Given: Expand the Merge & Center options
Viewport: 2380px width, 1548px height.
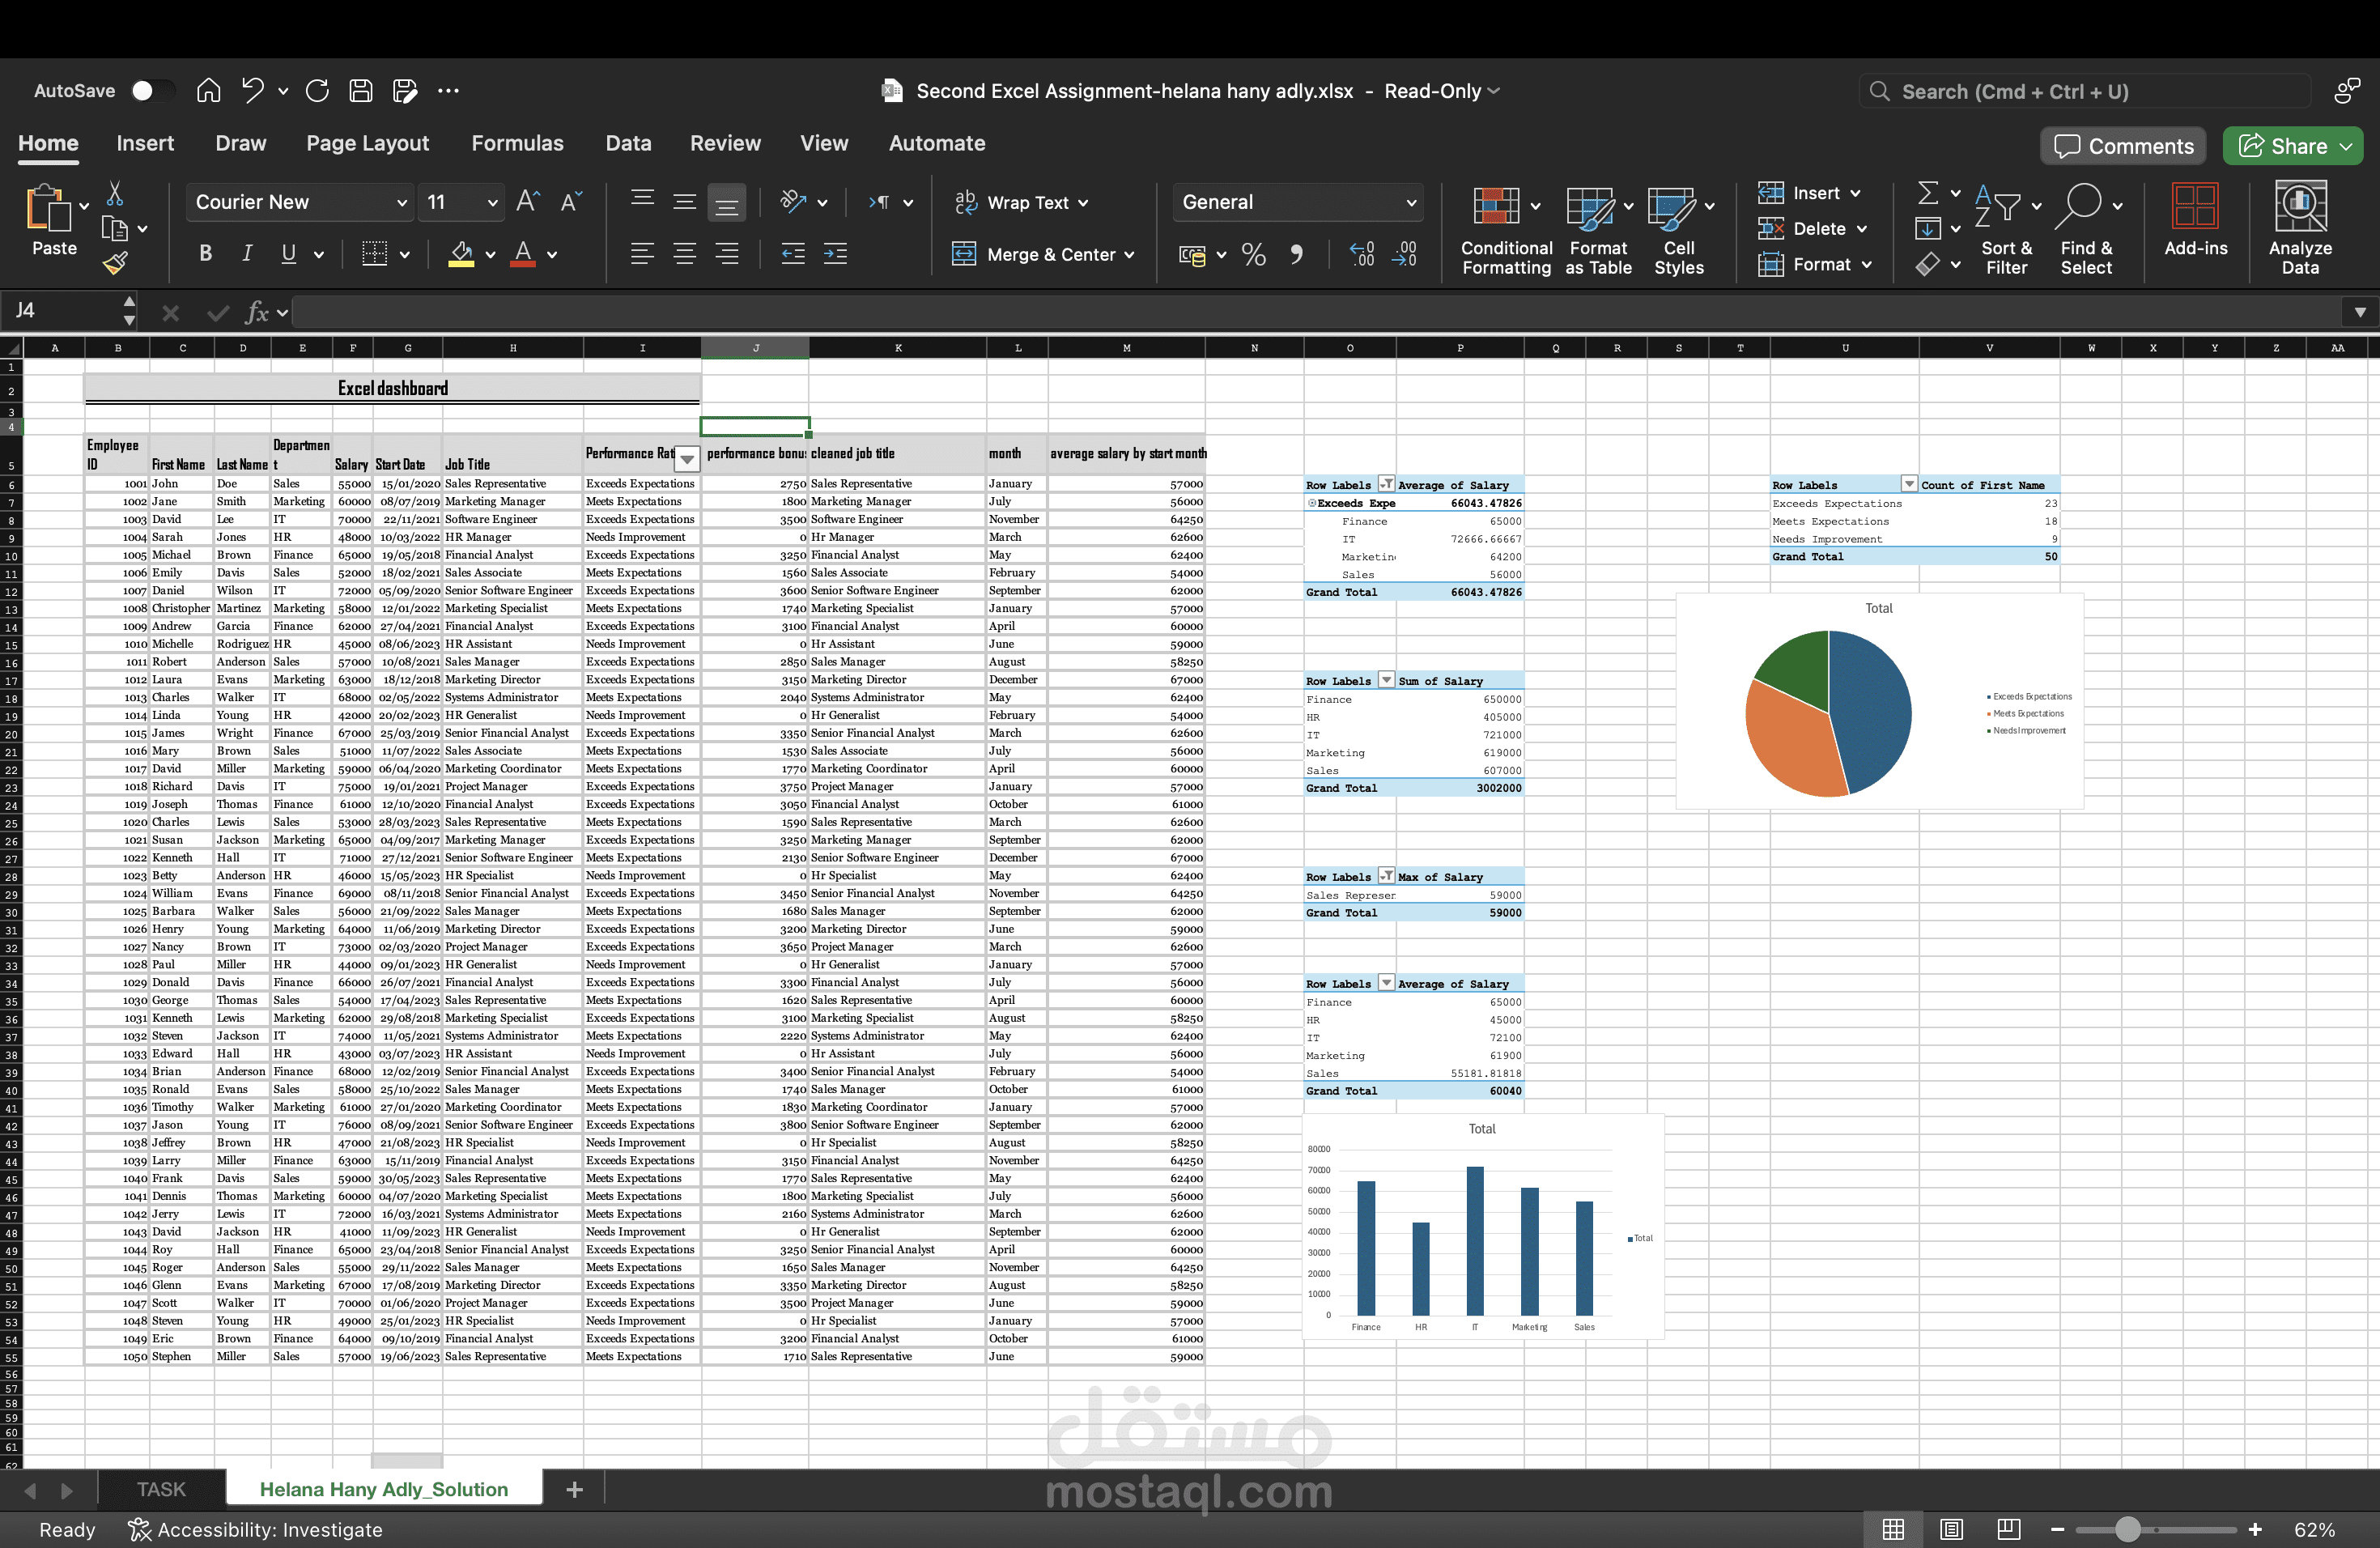Looking at the screenshot, I should (x=1130, y=255).
